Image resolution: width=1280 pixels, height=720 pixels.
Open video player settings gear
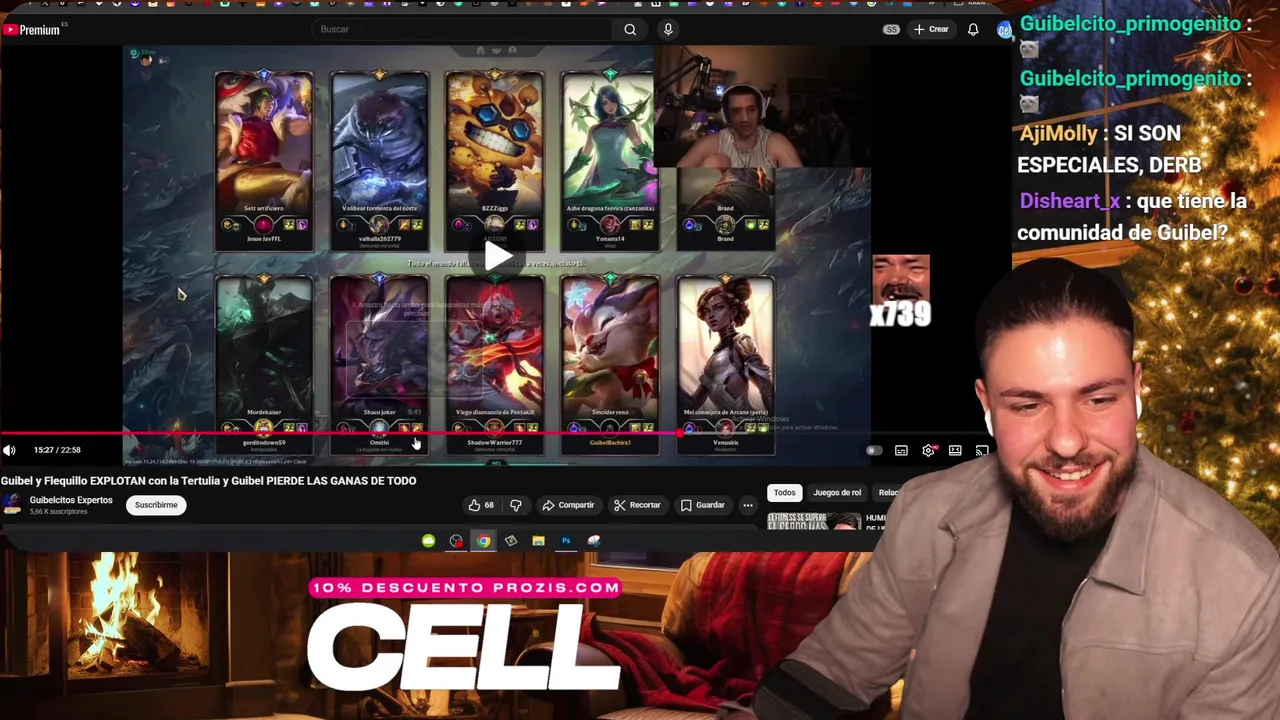click(928, 451)
